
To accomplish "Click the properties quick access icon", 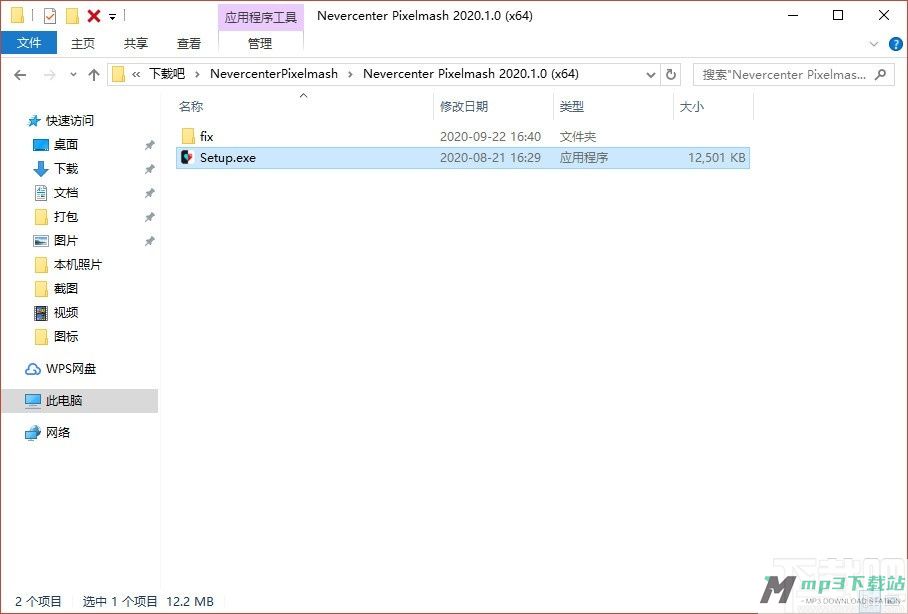I will (50, 16).
